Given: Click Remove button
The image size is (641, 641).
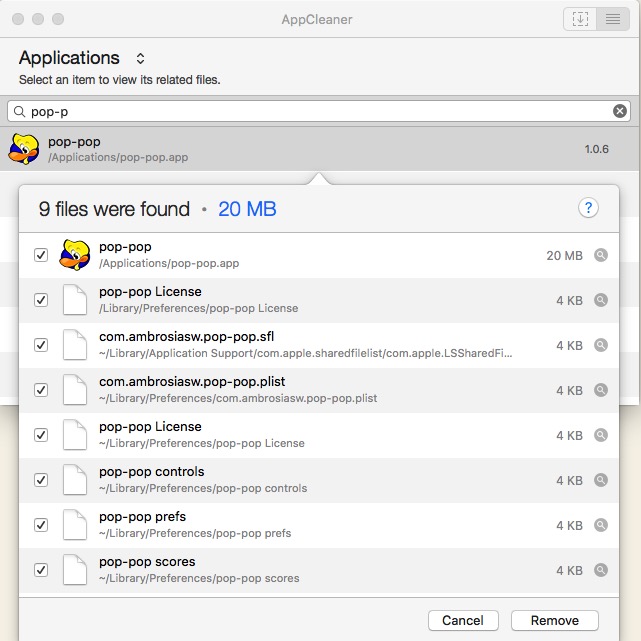Looking at the screenshot, I should pyautogui.click(x=554, y=620).
